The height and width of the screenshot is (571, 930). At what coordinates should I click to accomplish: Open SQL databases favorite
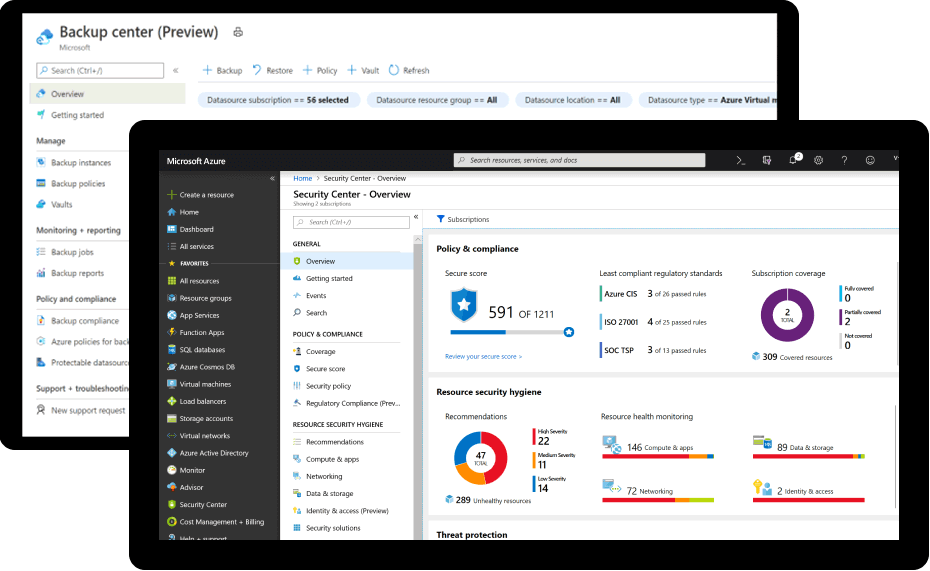click(x=196, y=349)
